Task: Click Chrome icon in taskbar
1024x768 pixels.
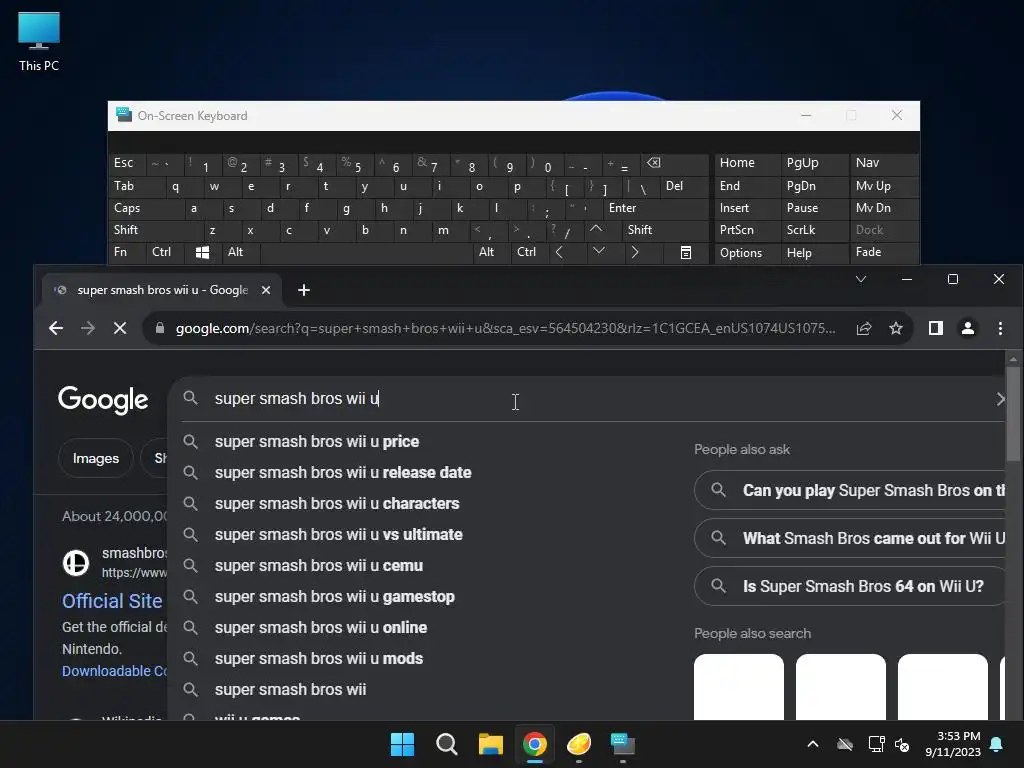Action: [x=535, y=744]
